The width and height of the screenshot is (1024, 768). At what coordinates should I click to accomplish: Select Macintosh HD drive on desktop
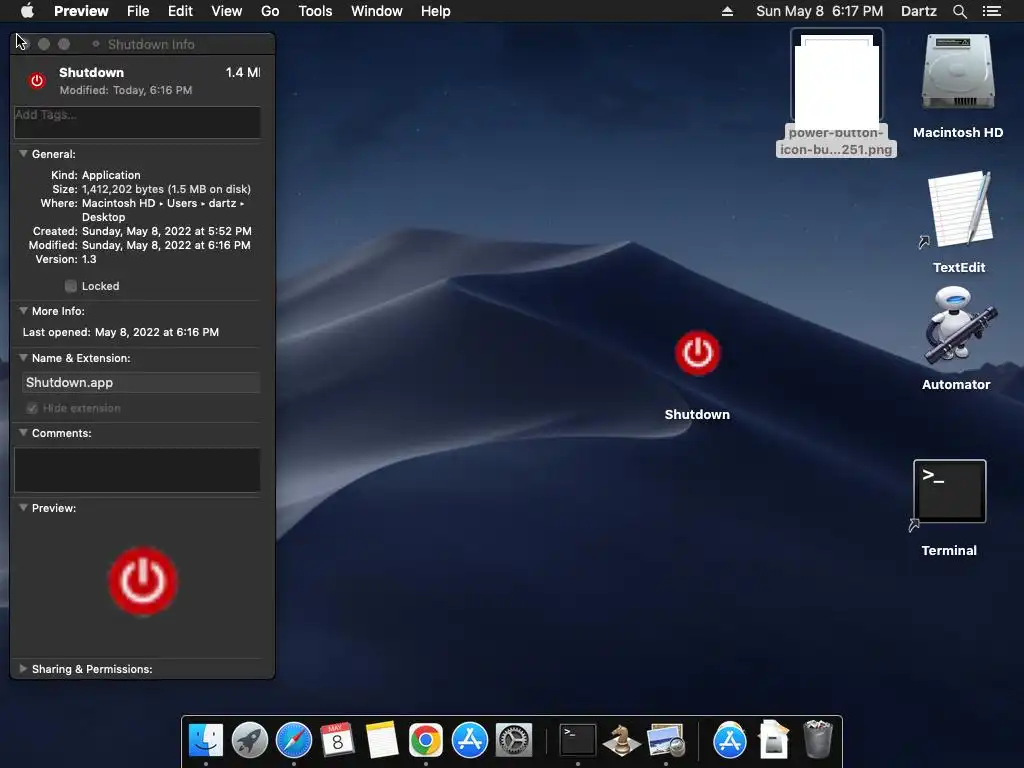(958, 73)
